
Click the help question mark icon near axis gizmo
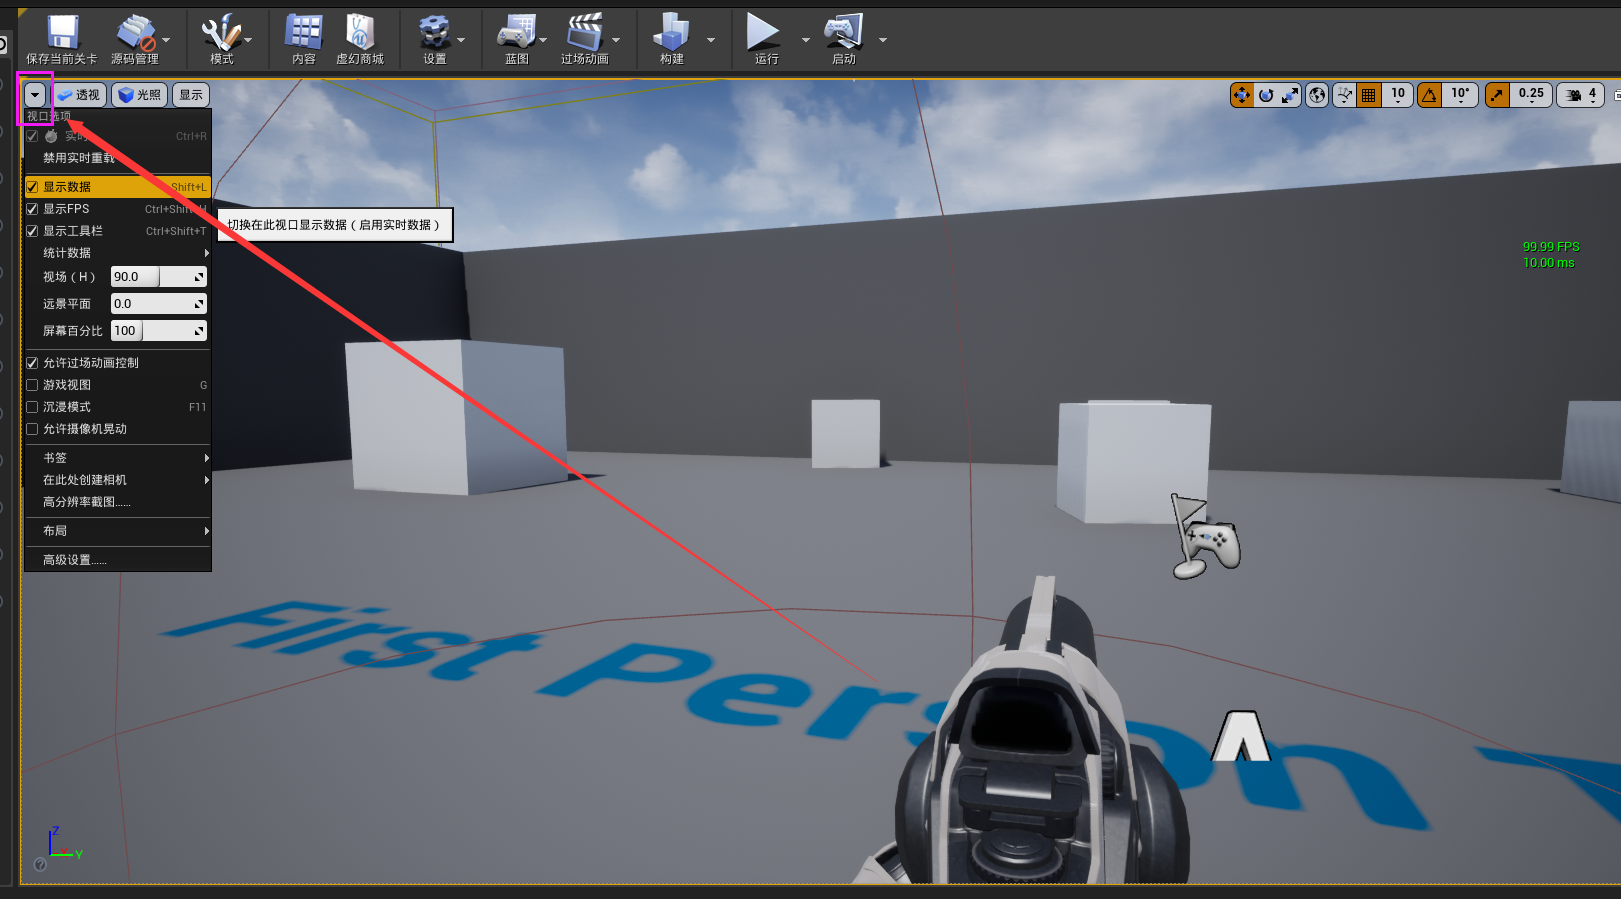click(40, 865)
